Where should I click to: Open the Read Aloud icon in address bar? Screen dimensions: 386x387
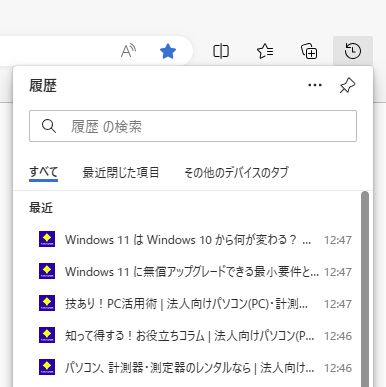tap(128, 51)
